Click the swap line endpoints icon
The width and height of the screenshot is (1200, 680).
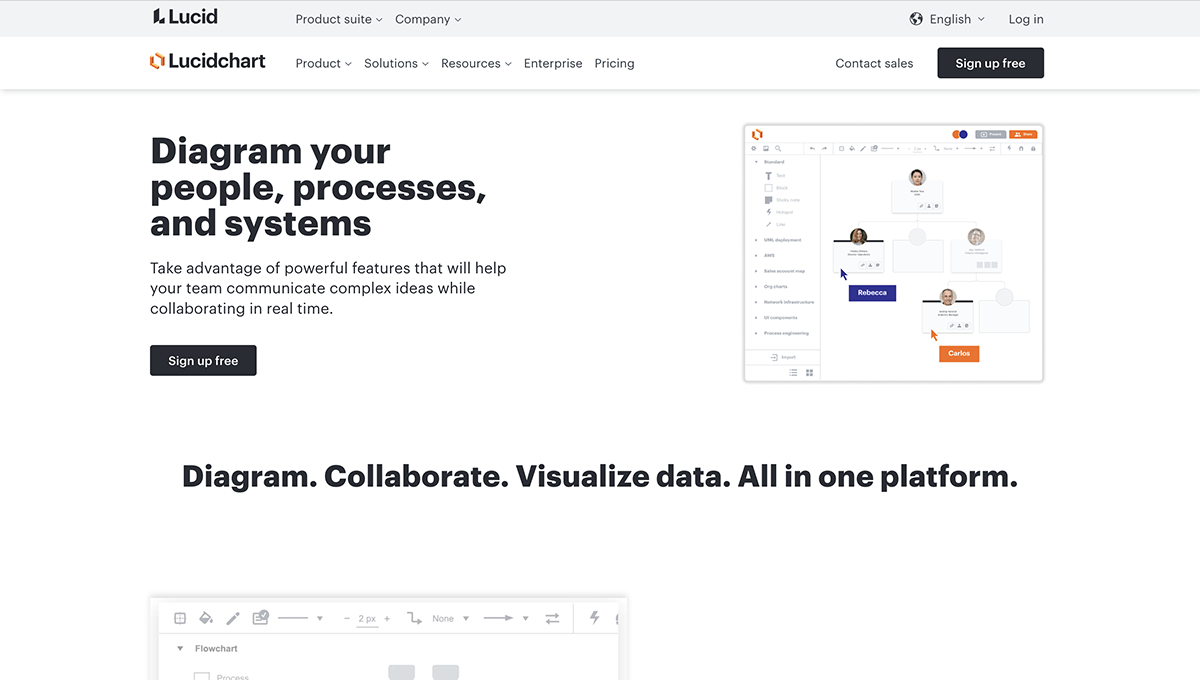(x=553, y=618)
